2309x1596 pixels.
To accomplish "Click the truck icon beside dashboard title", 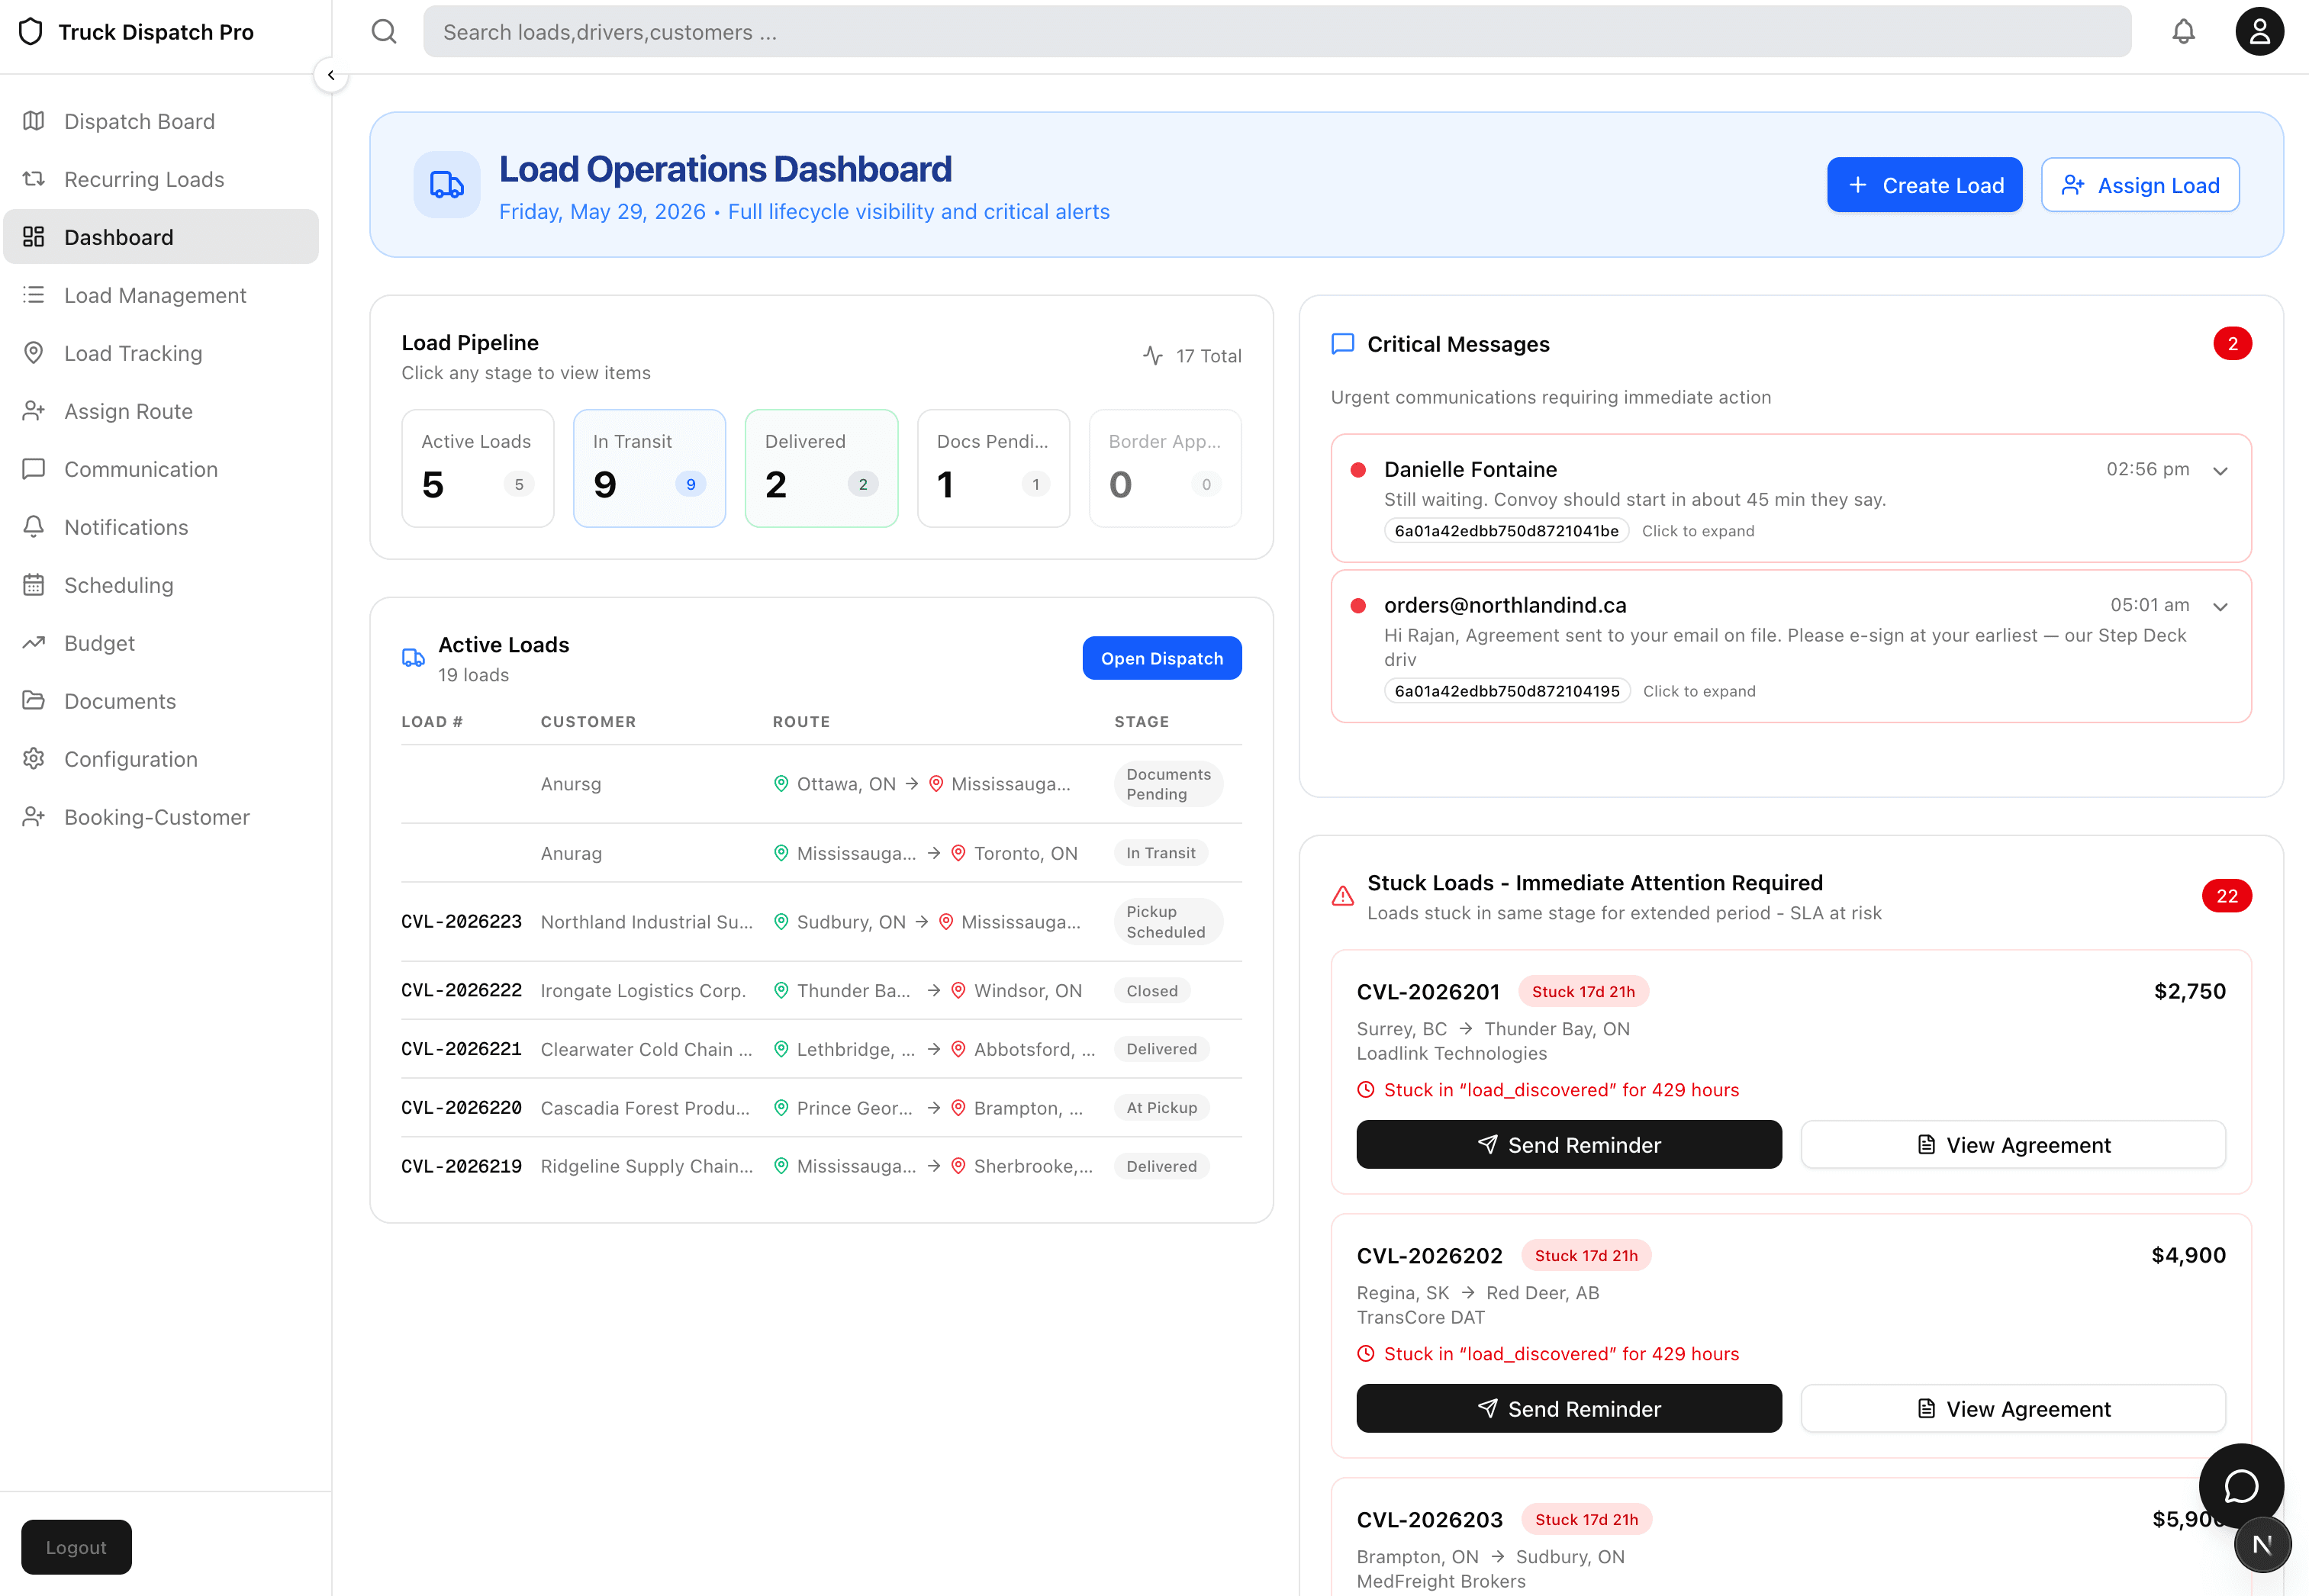I will (446, 184).
